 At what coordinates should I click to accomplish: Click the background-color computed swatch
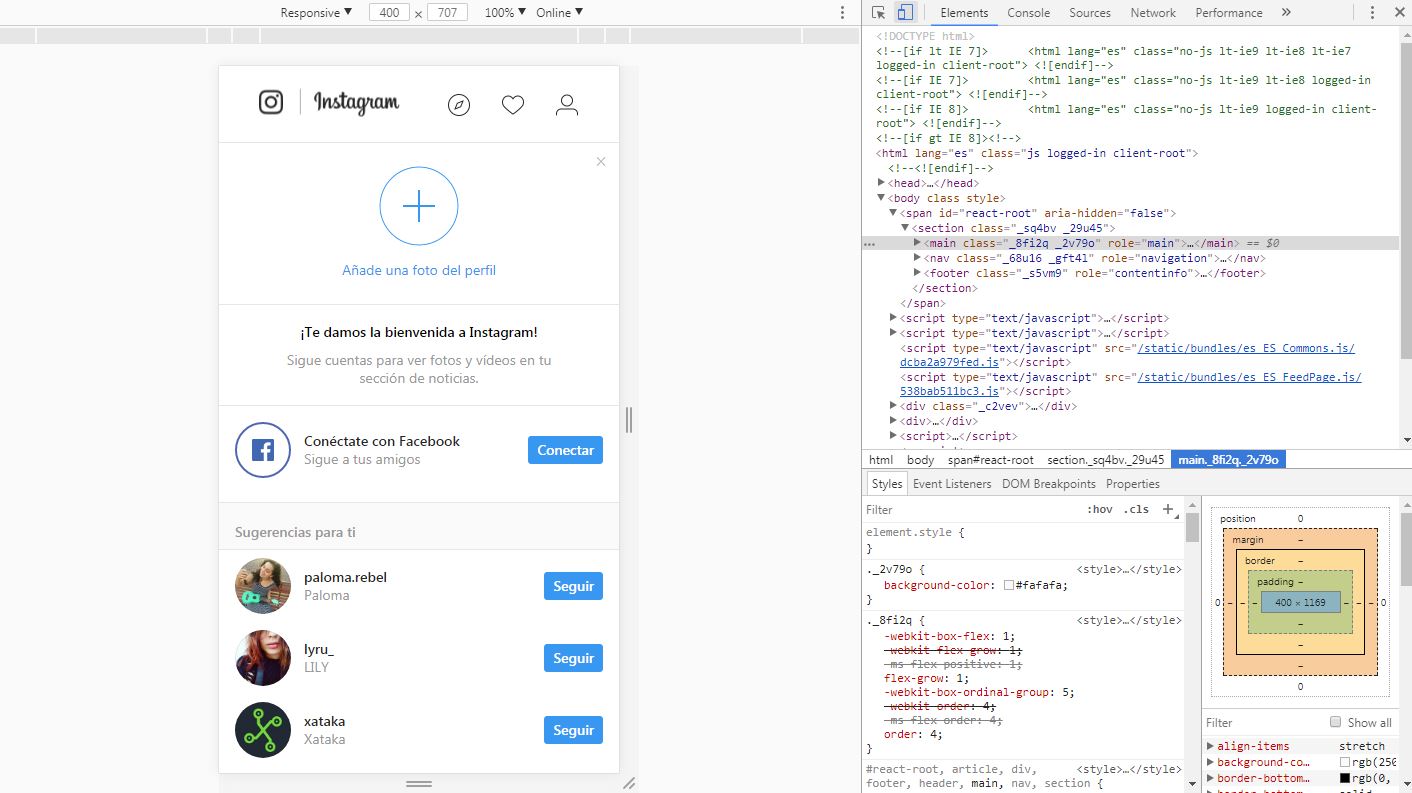point(1344,762)
